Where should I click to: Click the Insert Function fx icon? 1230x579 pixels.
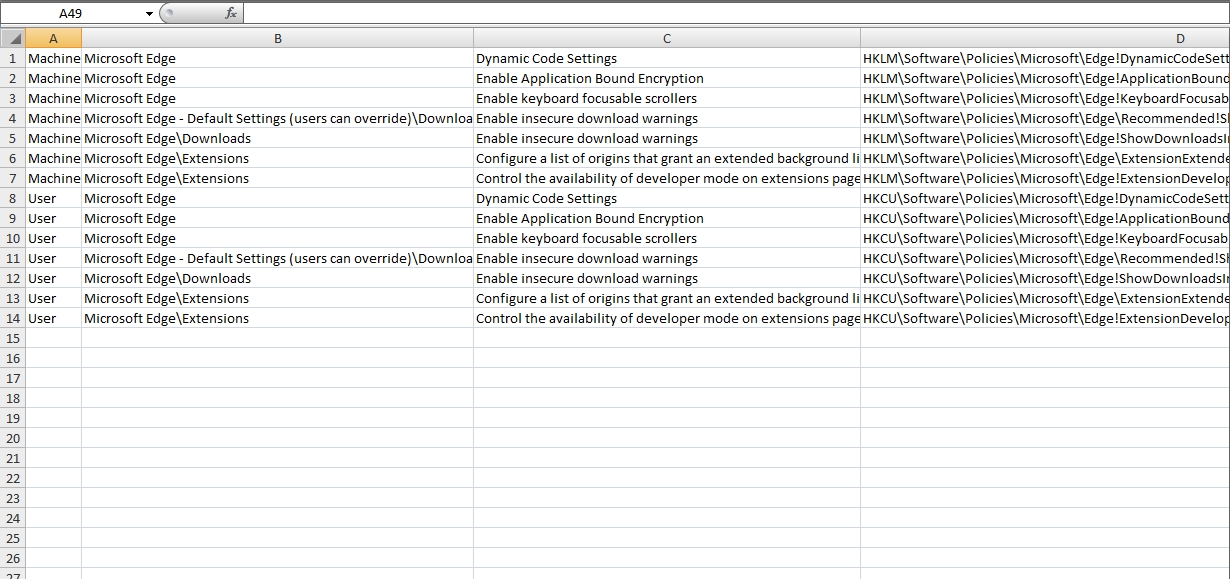pyautogui.click(x=231, y=13)
